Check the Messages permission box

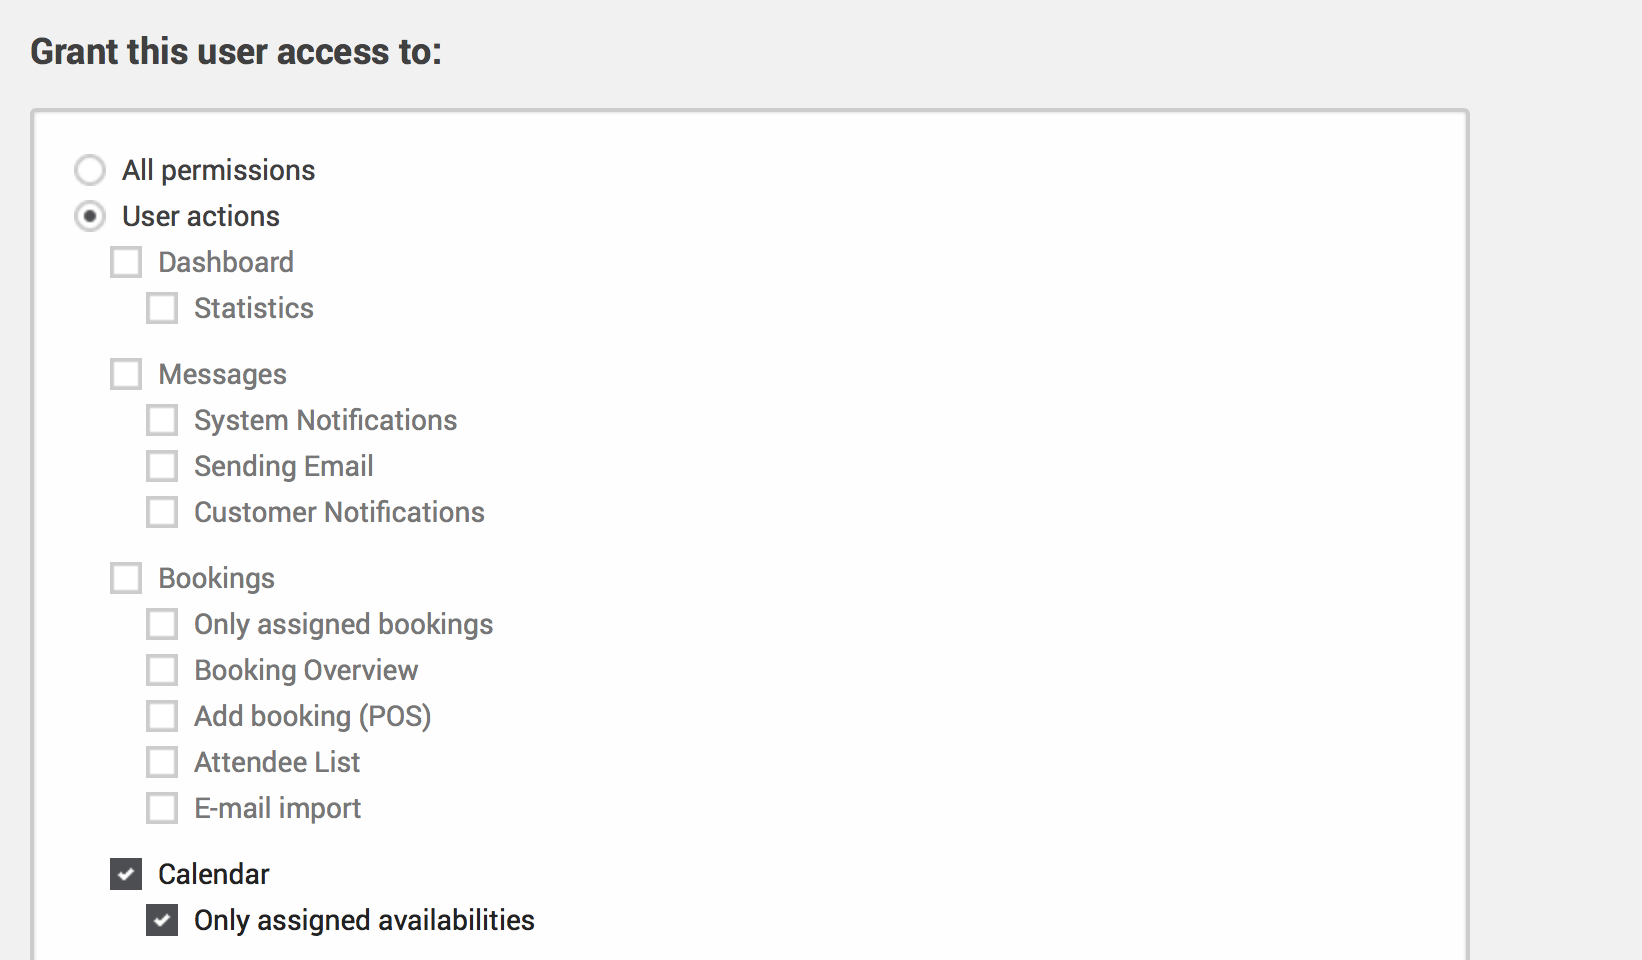(126, 374)
